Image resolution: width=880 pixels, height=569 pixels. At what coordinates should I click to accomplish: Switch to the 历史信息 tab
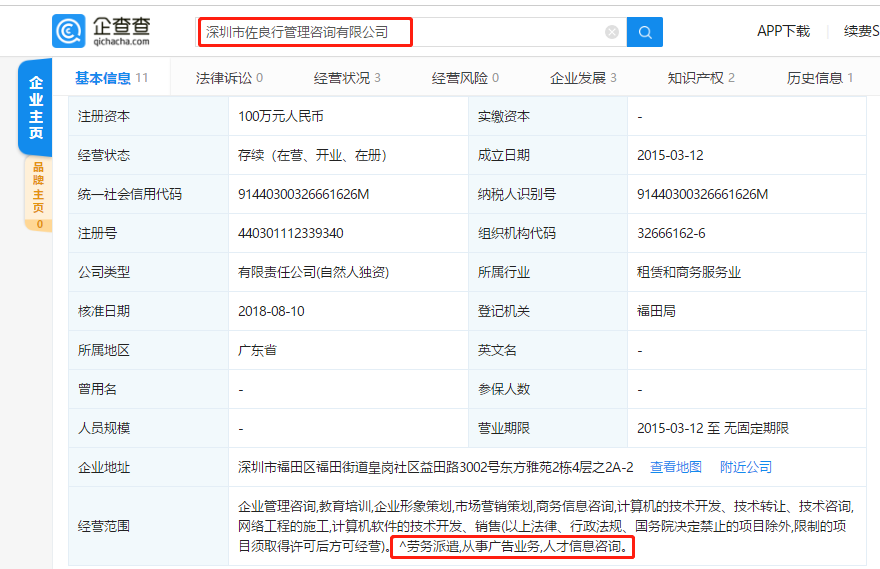pyautogui.click(x=819, y=78)
